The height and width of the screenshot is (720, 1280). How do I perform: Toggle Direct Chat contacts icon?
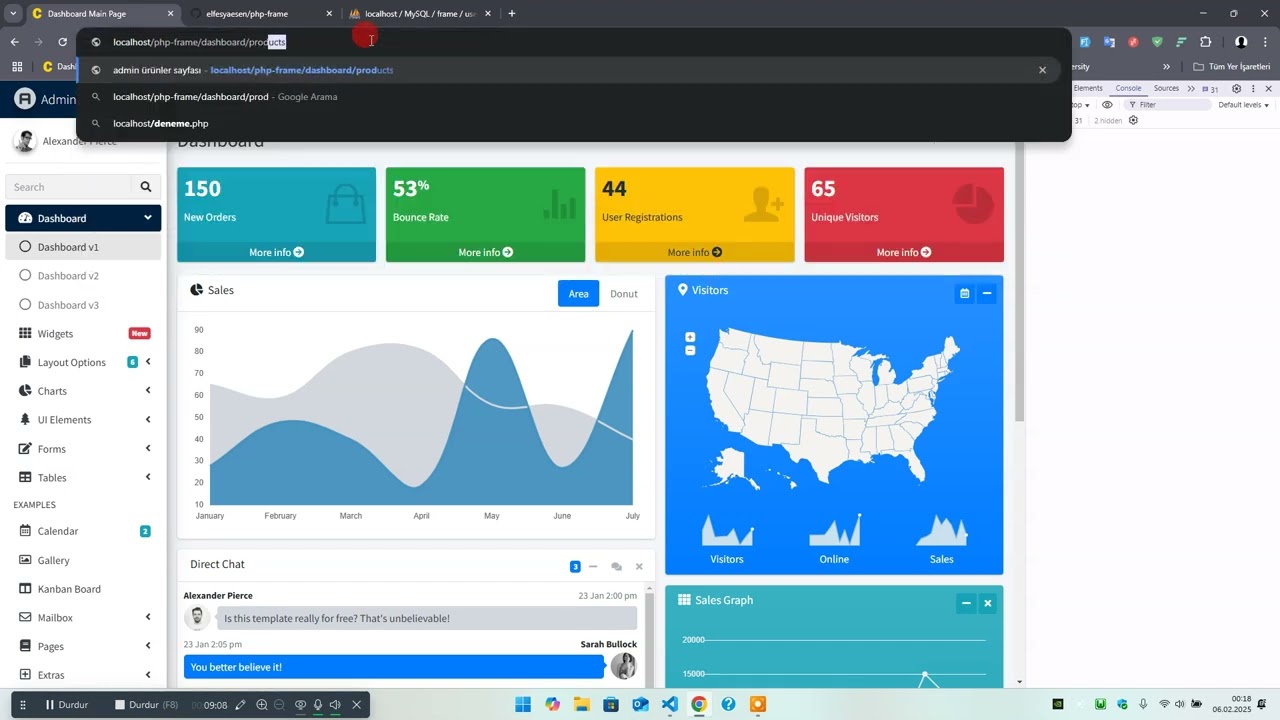[x=616, y=566]
